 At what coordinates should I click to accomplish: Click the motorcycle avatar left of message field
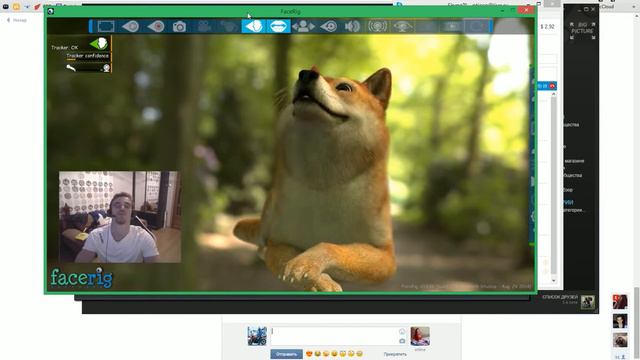(257, 336)
